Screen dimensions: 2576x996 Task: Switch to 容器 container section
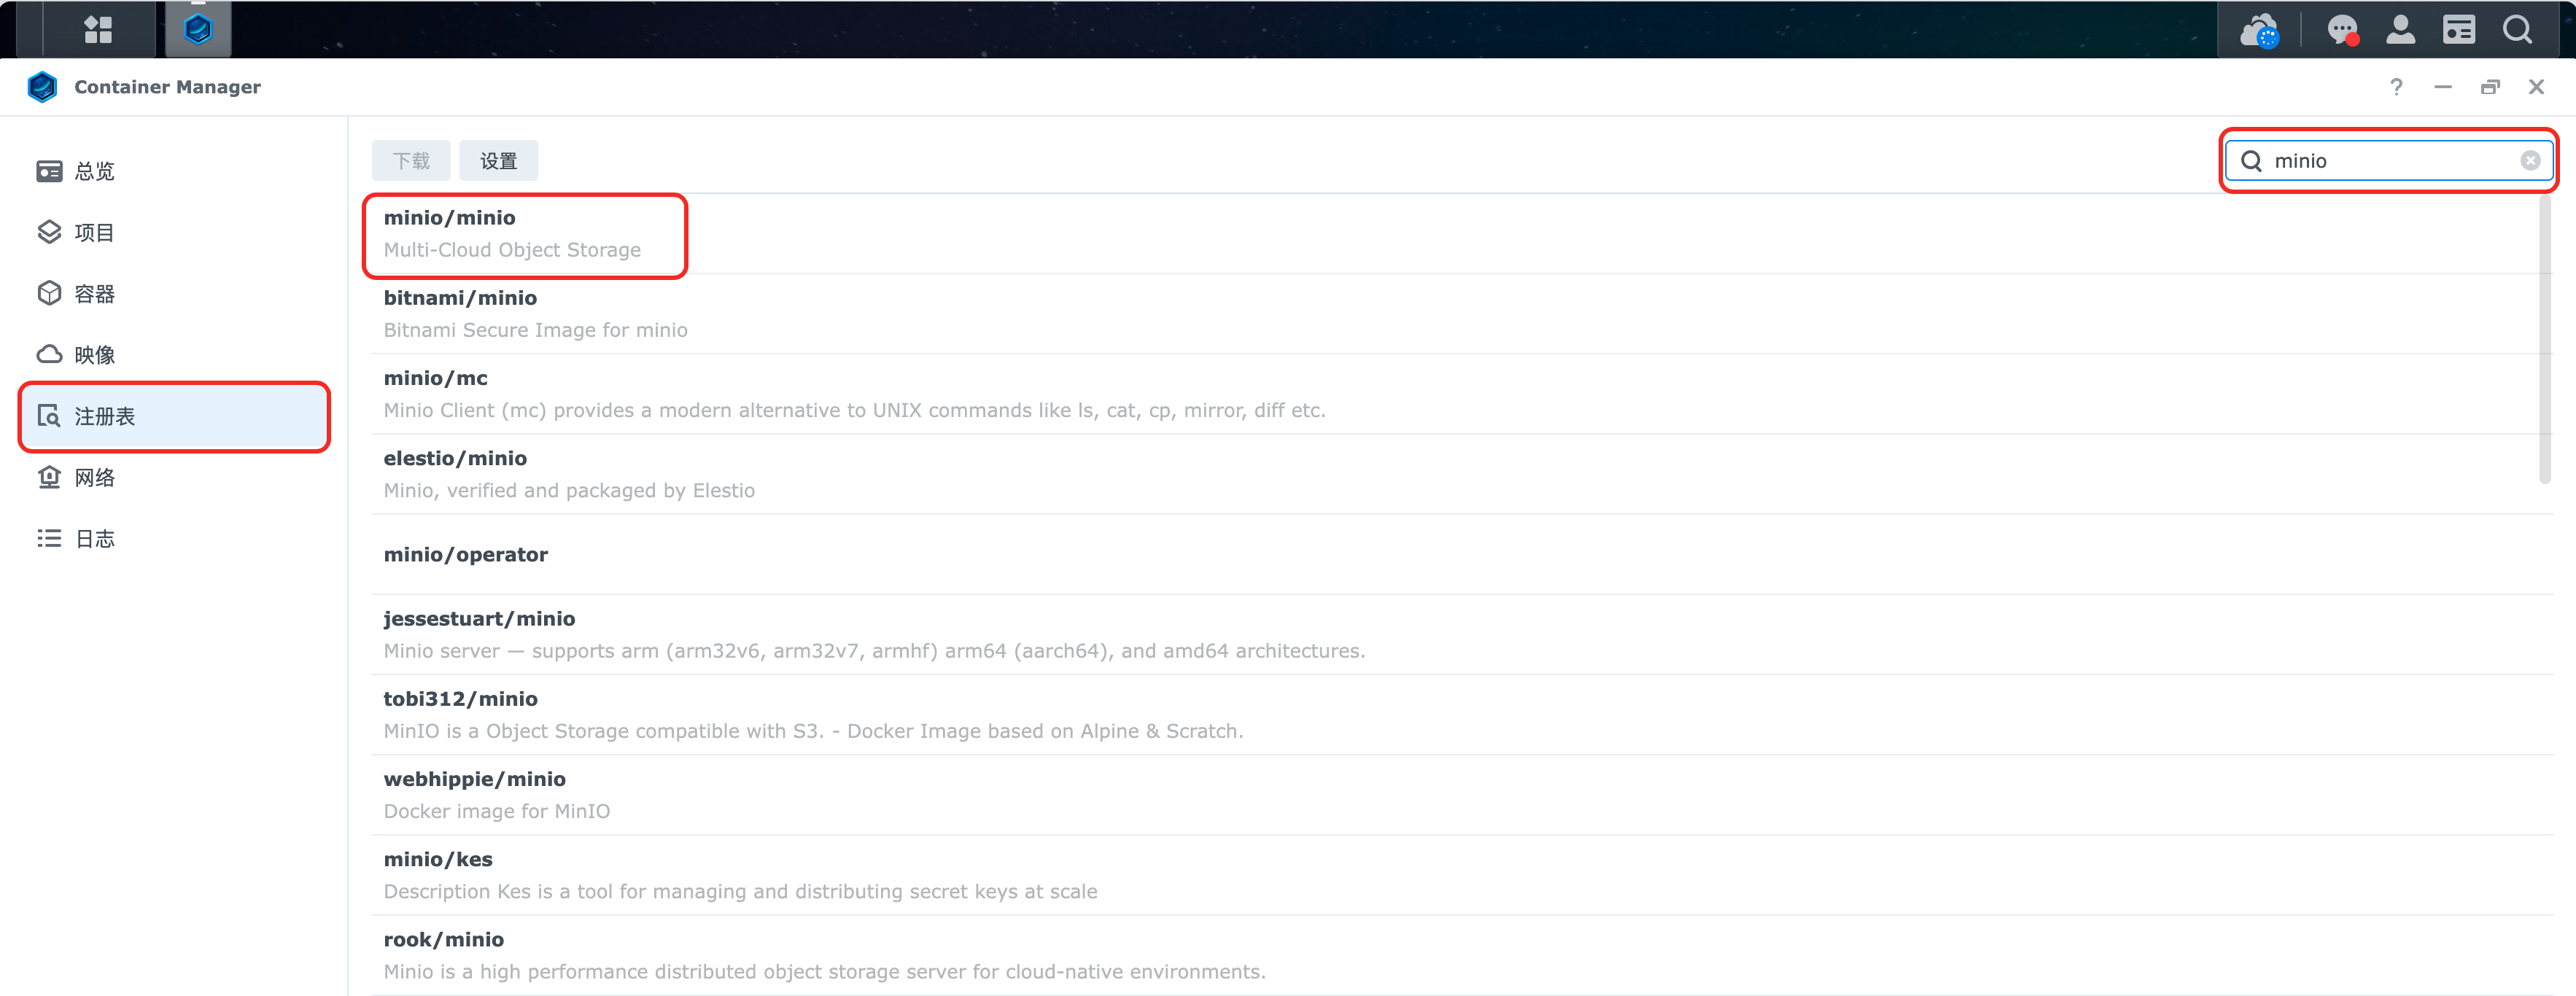click(x=94, y=294)
